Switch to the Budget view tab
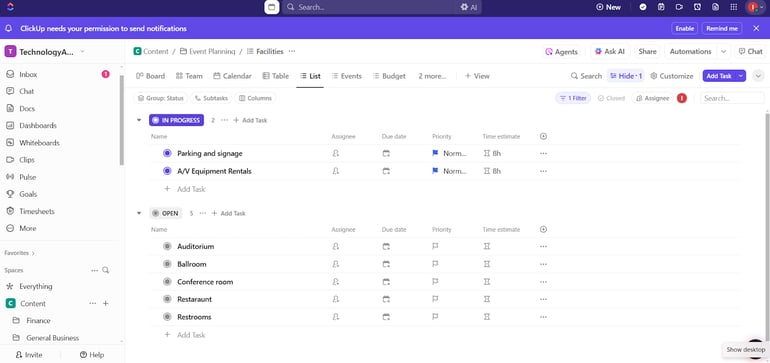The height and width of the screenshot is (363, 770). click(389, 76)
